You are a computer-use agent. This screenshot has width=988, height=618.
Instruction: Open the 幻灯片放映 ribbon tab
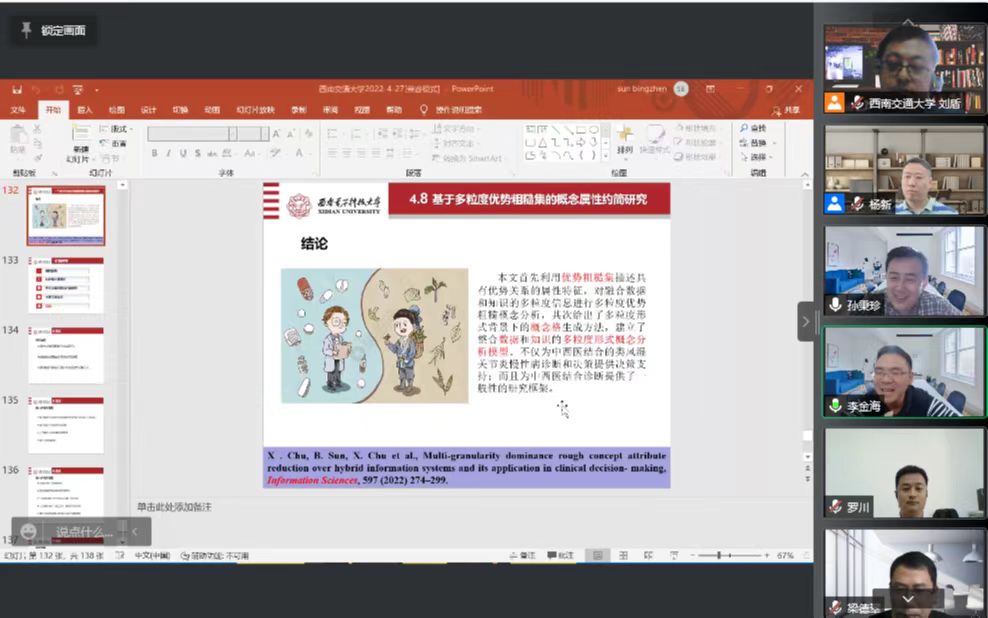[x=255, y=110]
